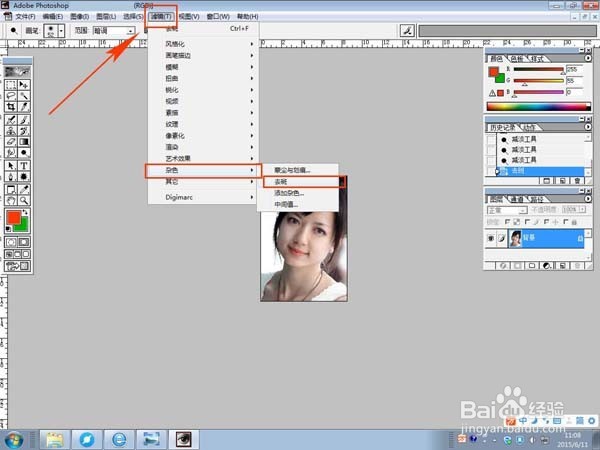Viewport: 600px width, 450px height.
Task: Expand the 风格化 filter submenu
Action: pyautogui.click(x=203, y=44)
